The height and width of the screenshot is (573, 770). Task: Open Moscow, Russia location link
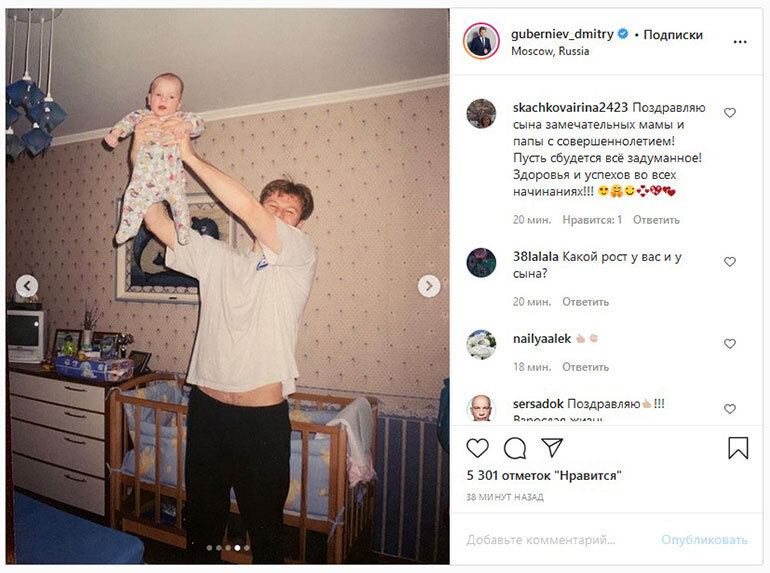[550, 51]
